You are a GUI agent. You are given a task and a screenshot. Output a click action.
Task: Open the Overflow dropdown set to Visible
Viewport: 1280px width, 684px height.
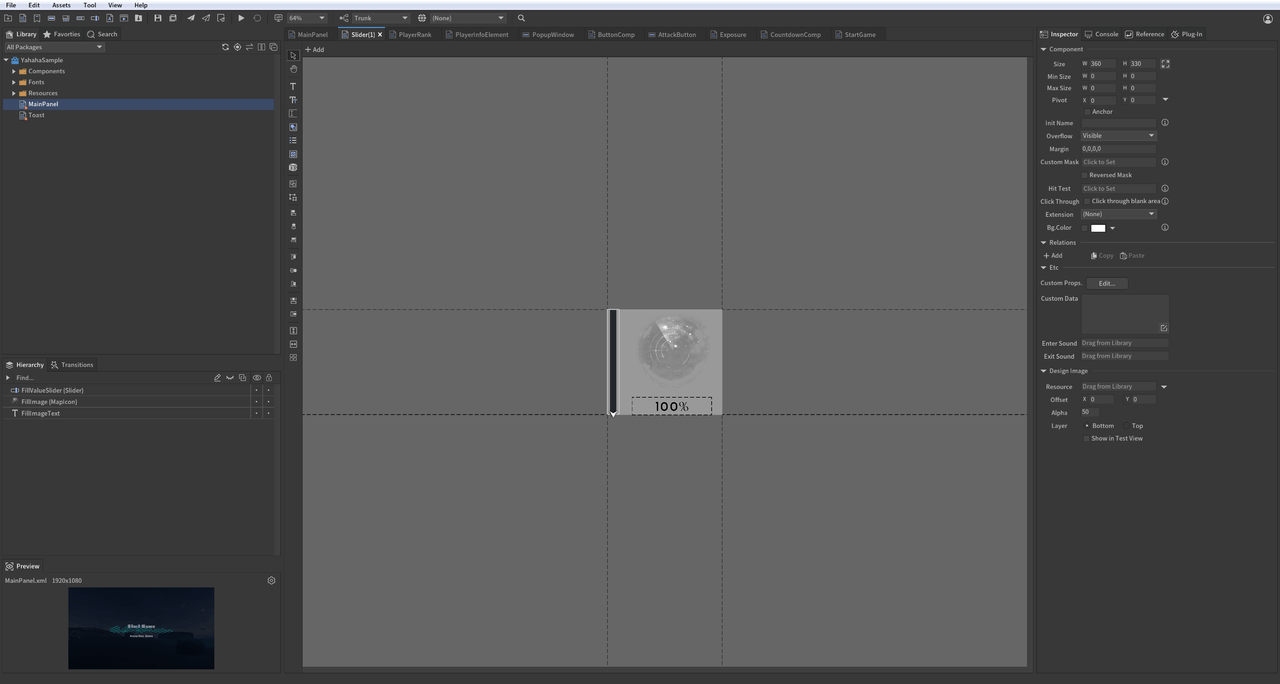coord(1118,136)
